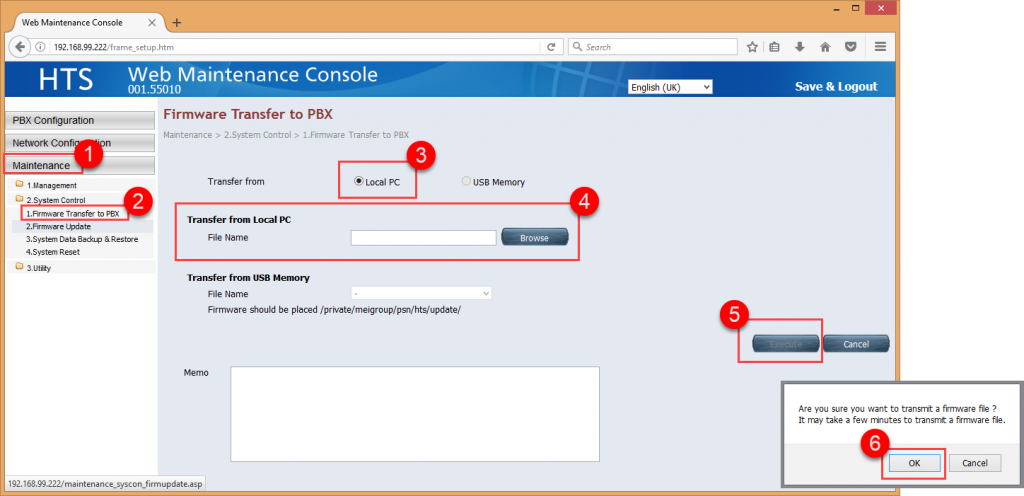The width and height of the screenshot is (1024, 496).
Task: Expand 3.Utility tree node
Action: [39, 268]
